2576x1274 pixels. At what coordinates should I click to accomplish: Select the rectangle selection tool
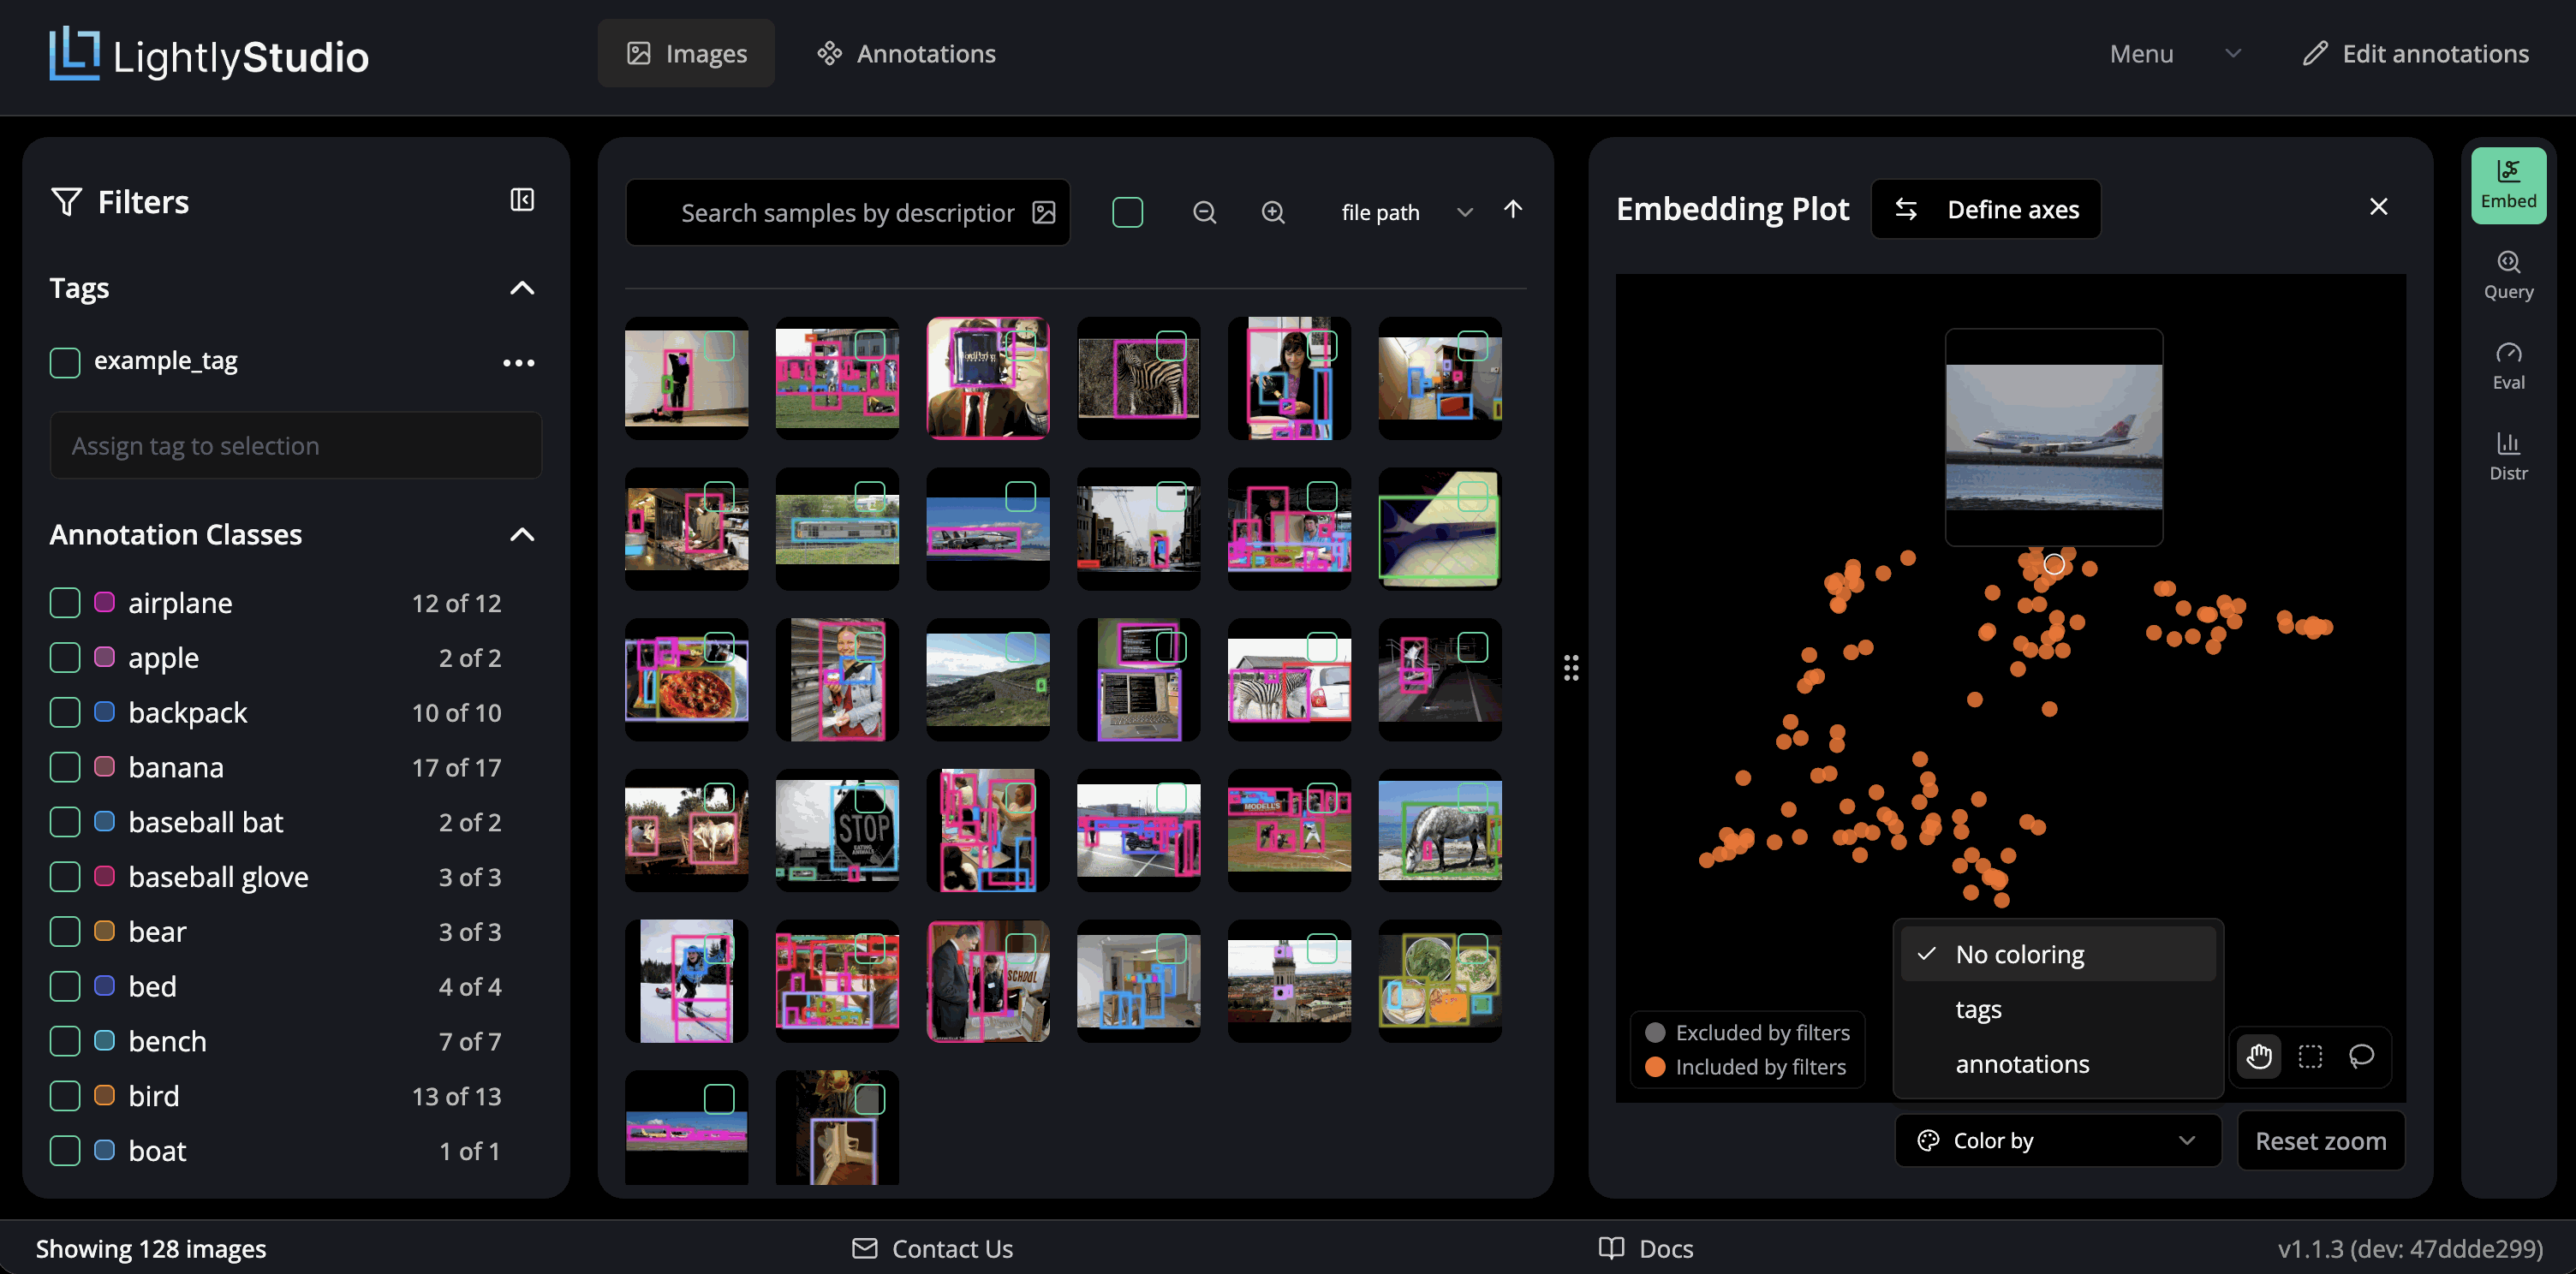click(x=2310, y=1056)
